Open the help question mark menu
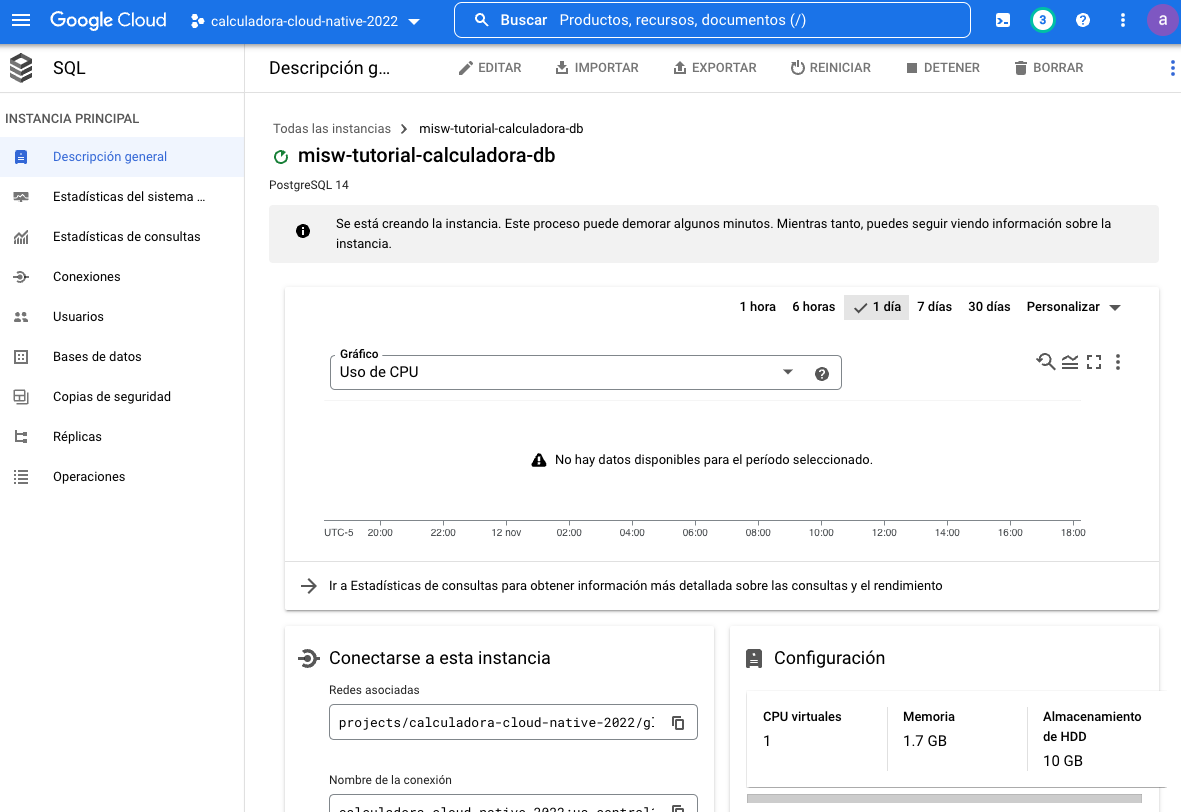 [x=1082, y=20]
